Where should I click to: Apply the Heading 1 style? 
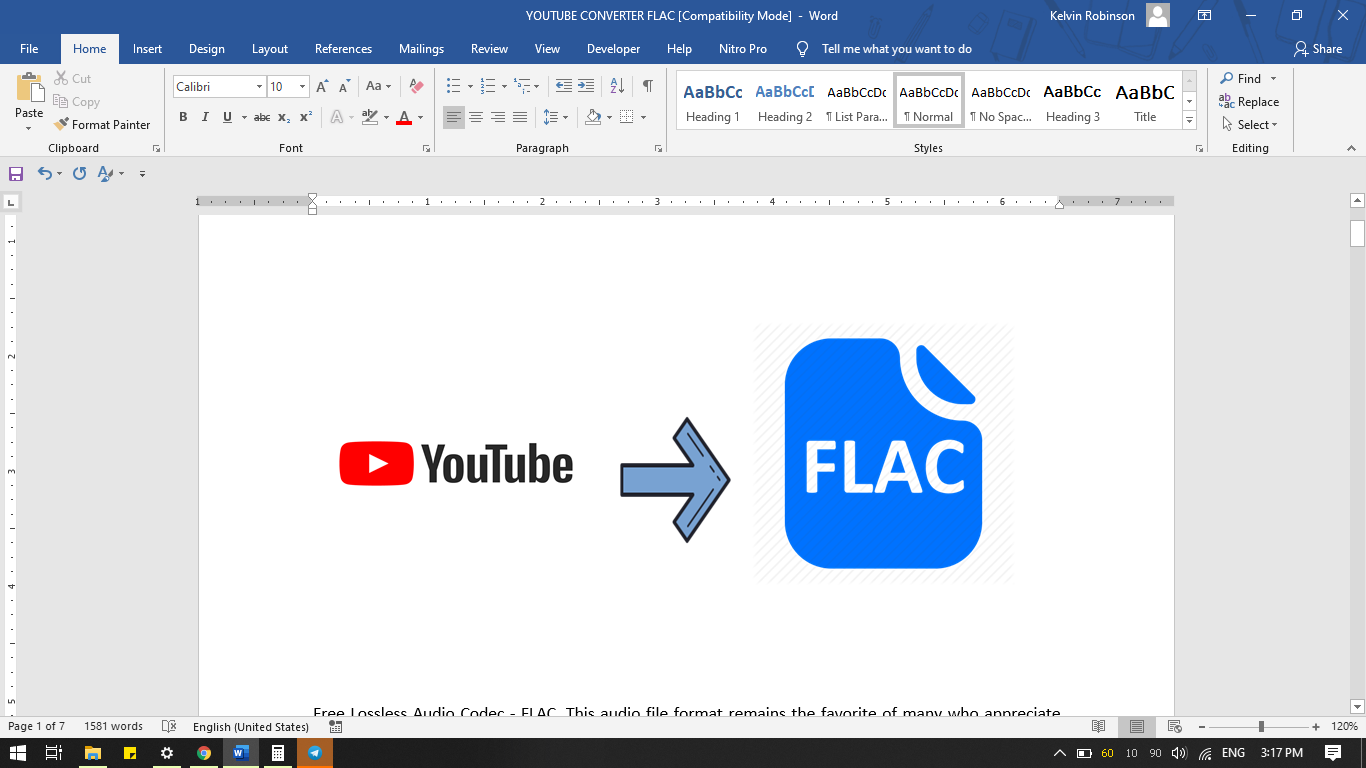click(713, 101)
